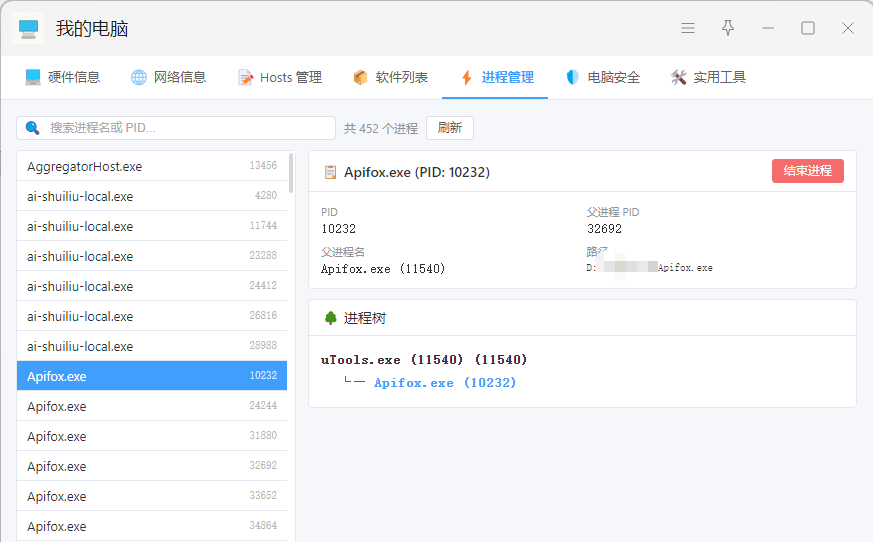873x542 pixels.
Task: Select Apifox.exe with PID 32692
Action: point(152,466)
